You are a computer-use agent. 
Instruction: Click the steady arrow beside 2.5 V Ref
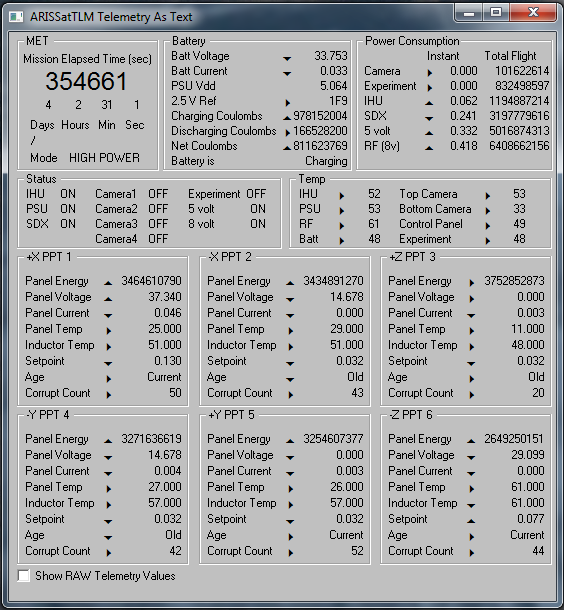tap(288, 103)
